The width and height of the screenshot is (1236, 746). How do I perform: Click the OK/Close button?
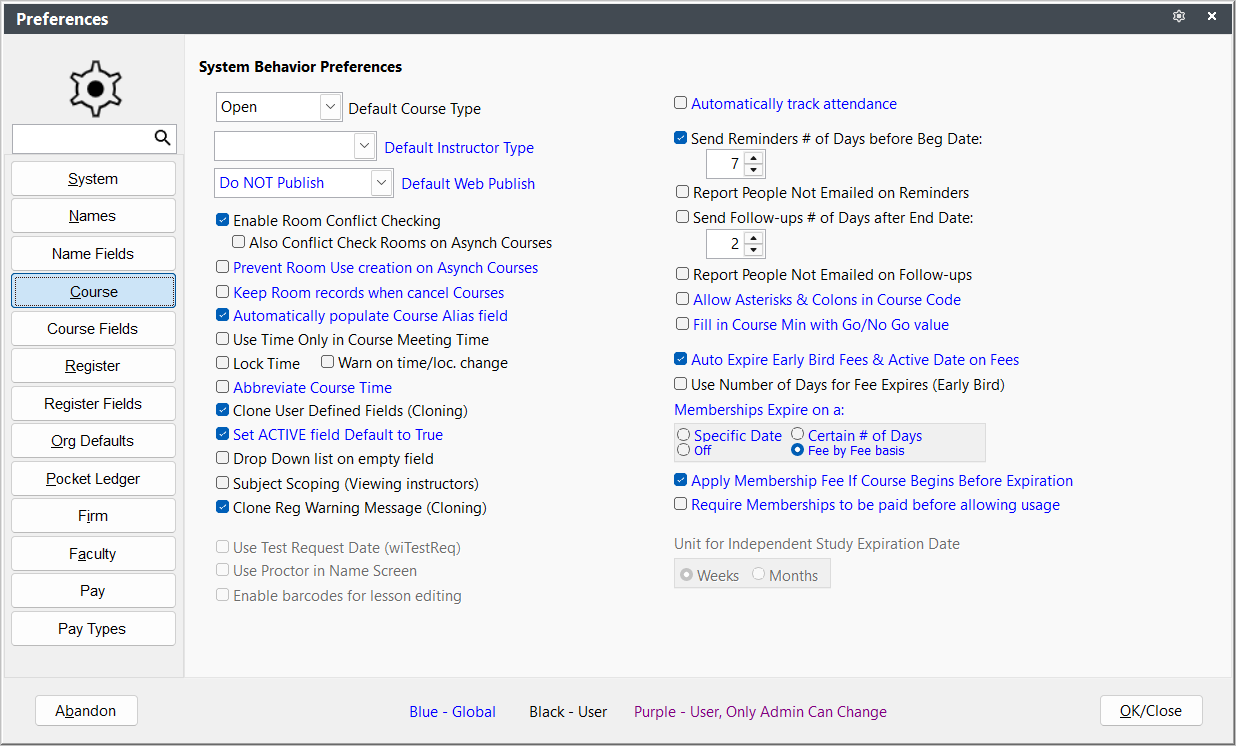(x=1151, y=711)
